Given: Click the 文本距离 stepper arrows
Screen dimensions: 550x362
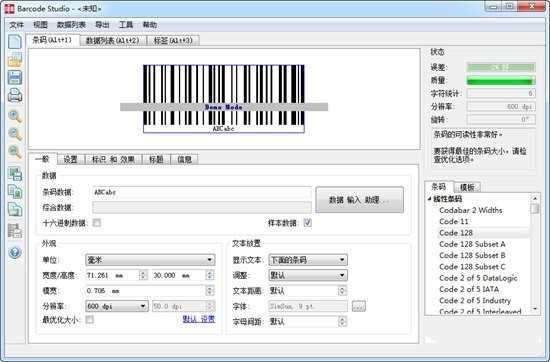Looking at the screenshot, I should (342, 291).
